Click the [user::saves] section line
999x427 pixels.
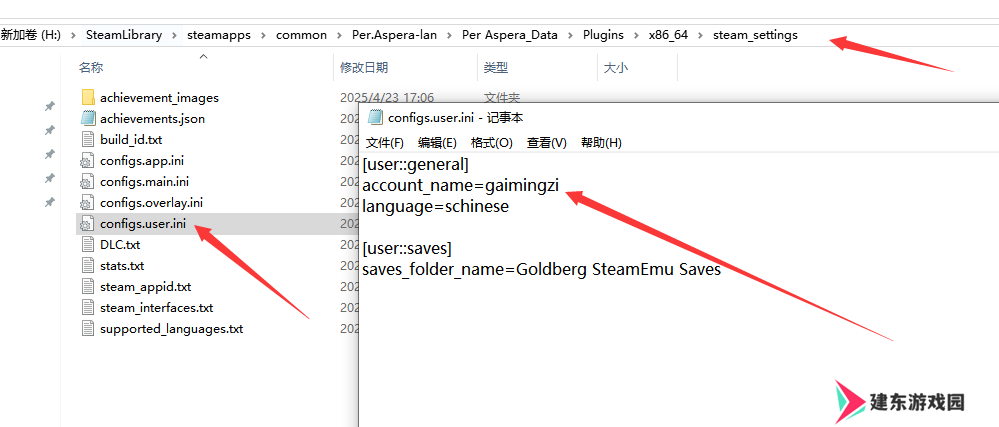click(x=407, y=249)
